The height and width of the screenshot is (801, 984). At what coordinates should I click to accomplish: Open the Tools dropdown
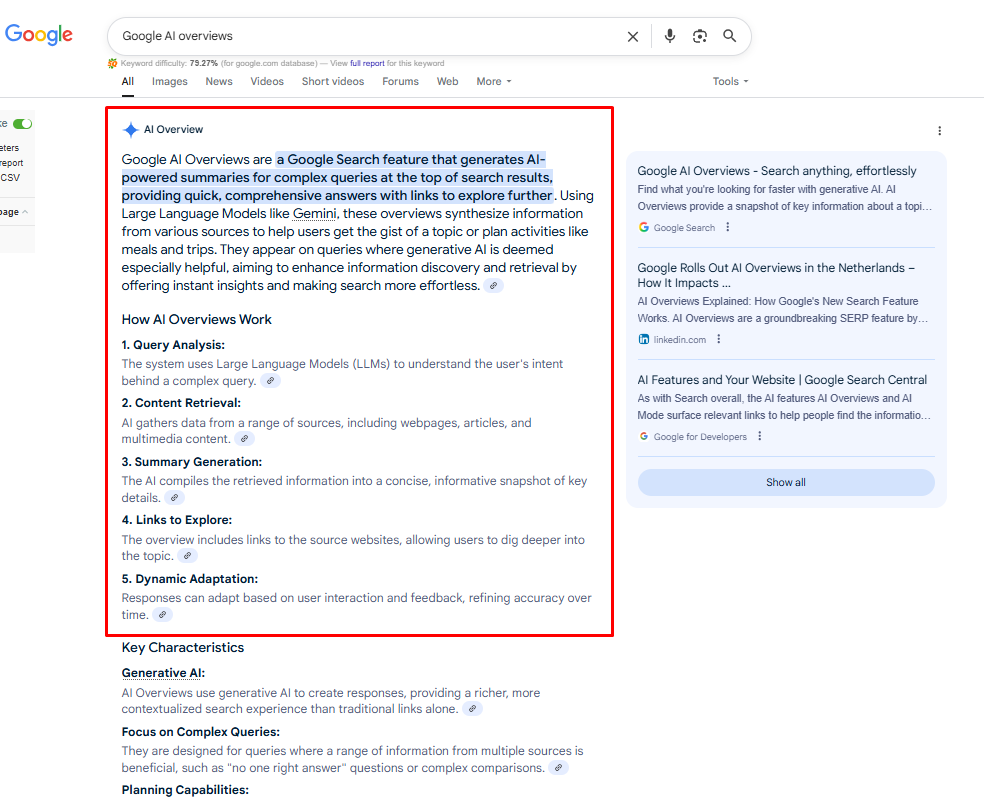tap(730, 82)
